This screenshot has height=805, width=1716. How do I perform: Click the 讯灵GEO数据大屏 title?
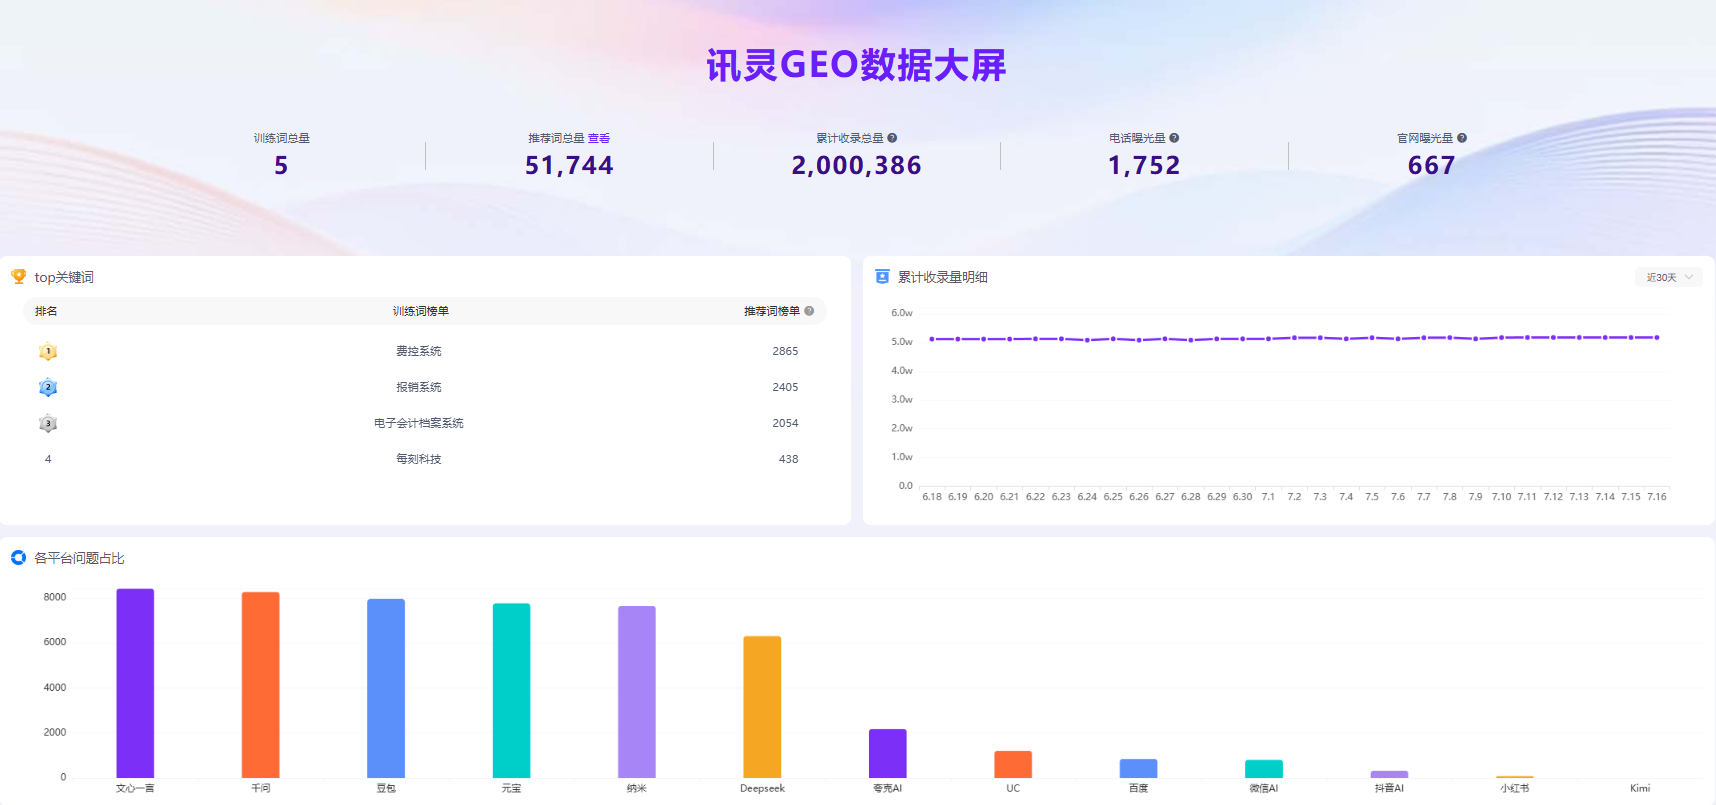[856, 65]
